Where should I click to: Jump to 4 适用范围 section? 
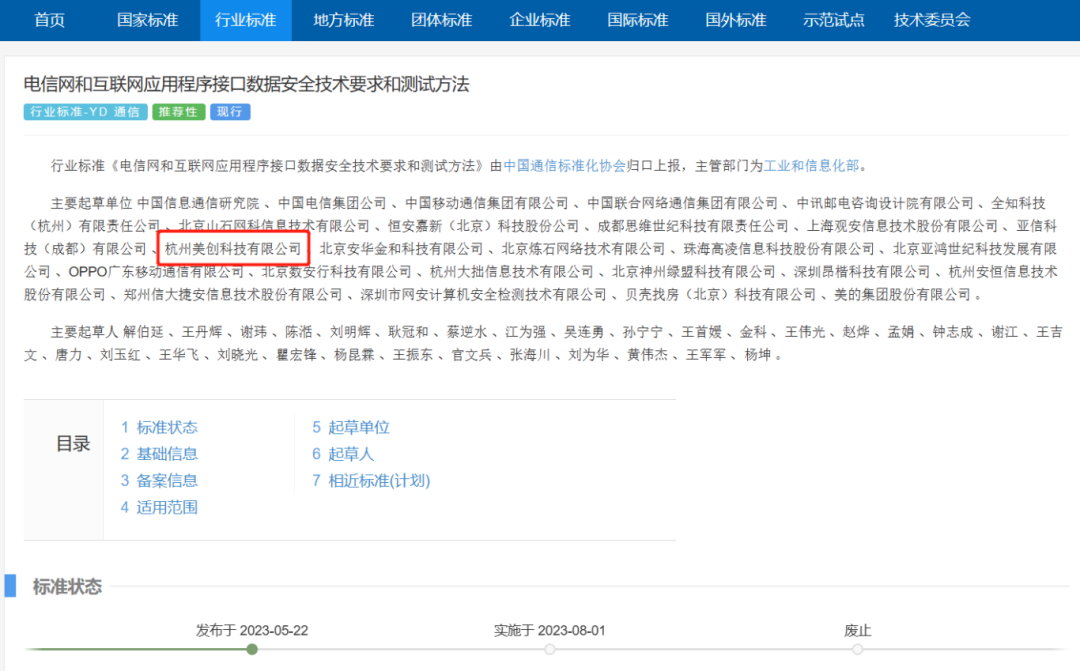[x=159, y=508]
